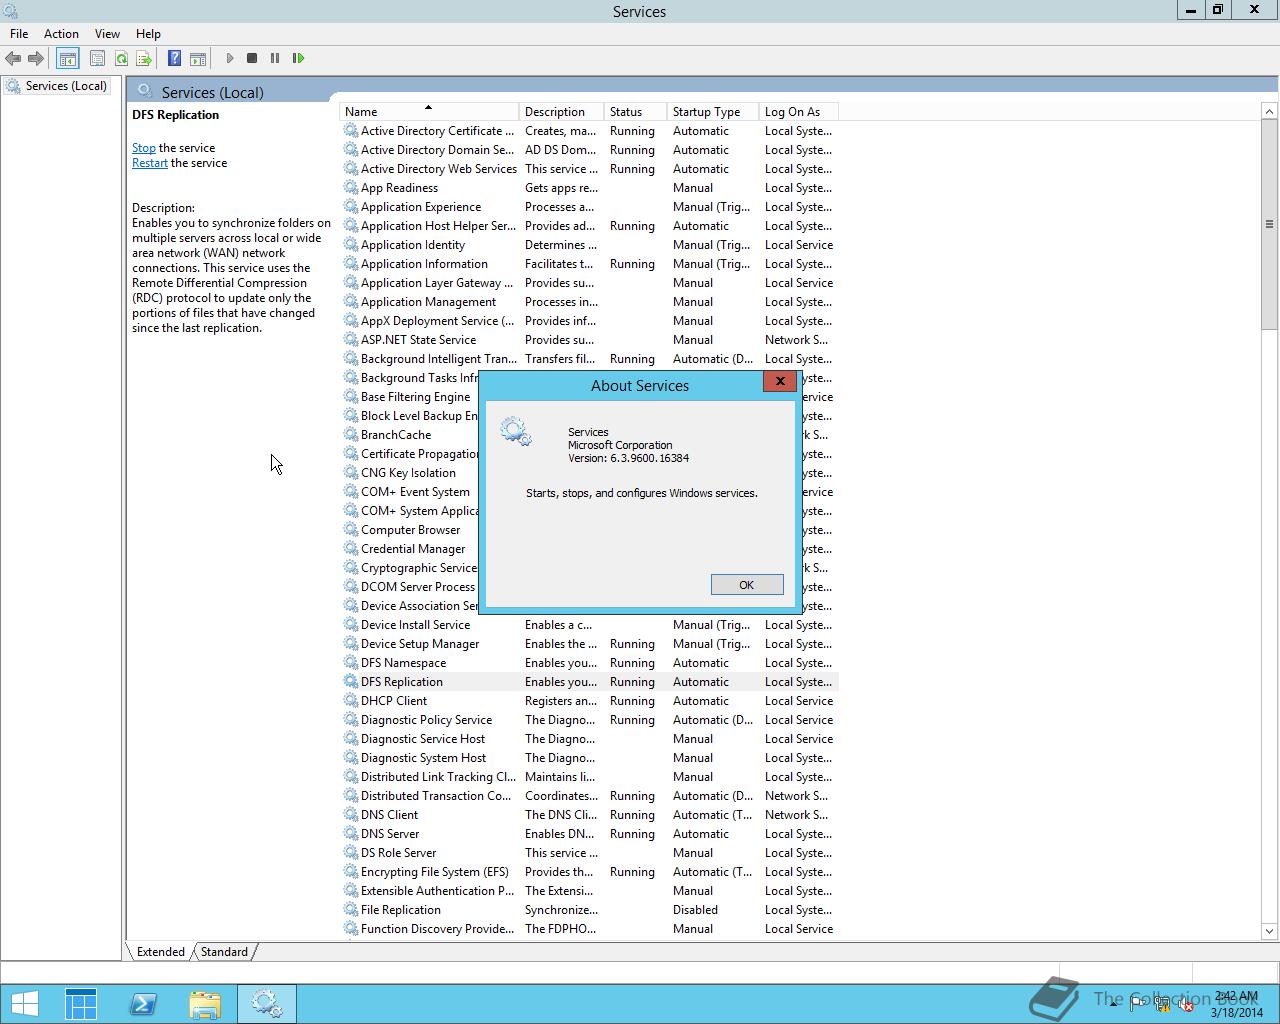Switch to the Standard tab
The width and height of the screenshot is (1280, 1024).
(224, 952)
